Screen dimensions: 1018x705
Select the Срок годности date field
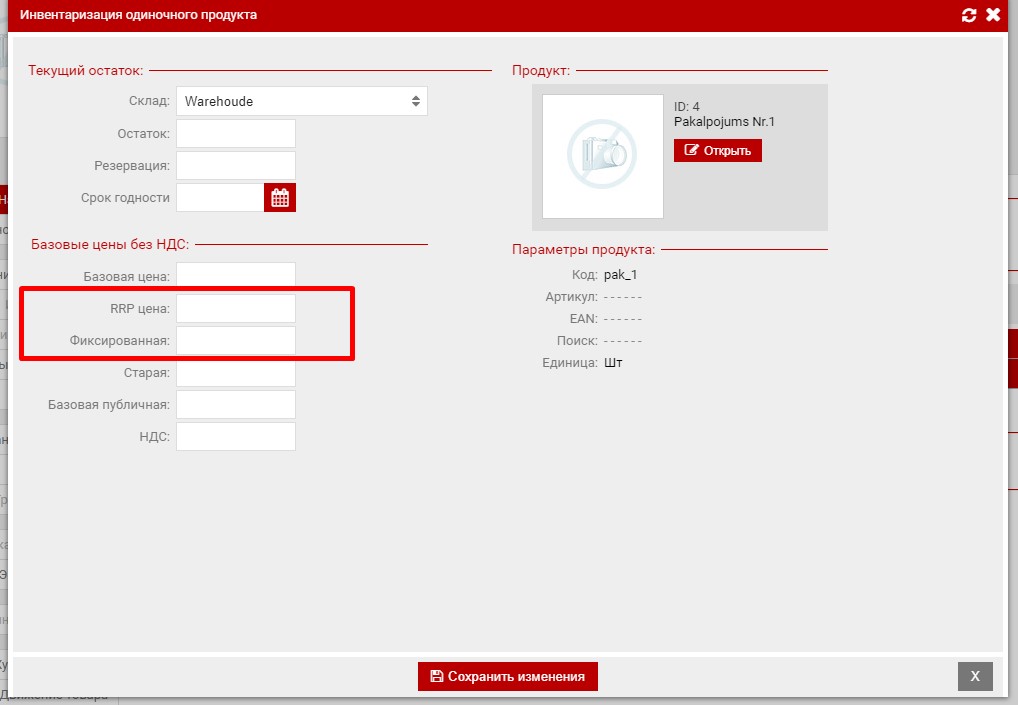(220, 198)
